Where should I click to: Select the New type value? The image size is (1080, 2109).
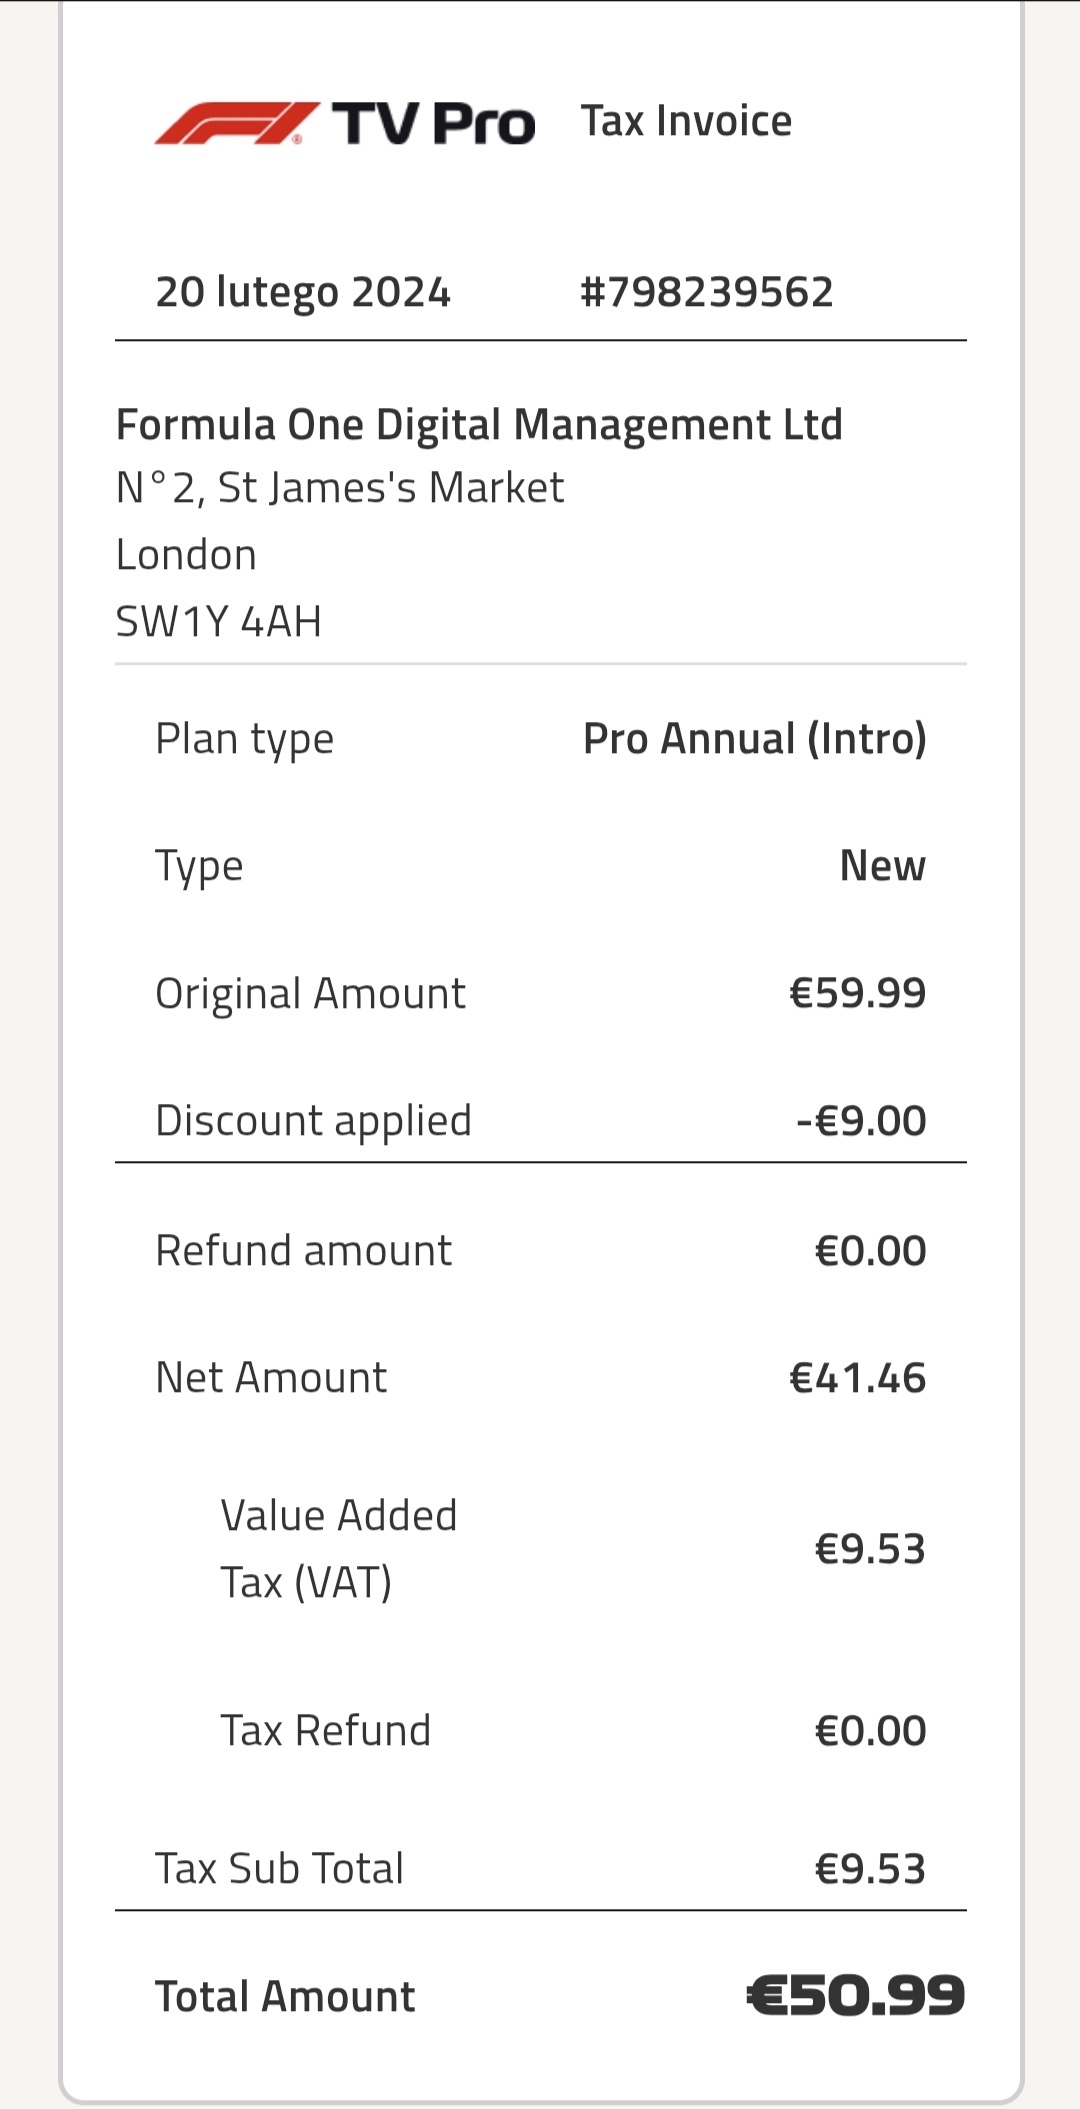[x=882, y=866]
